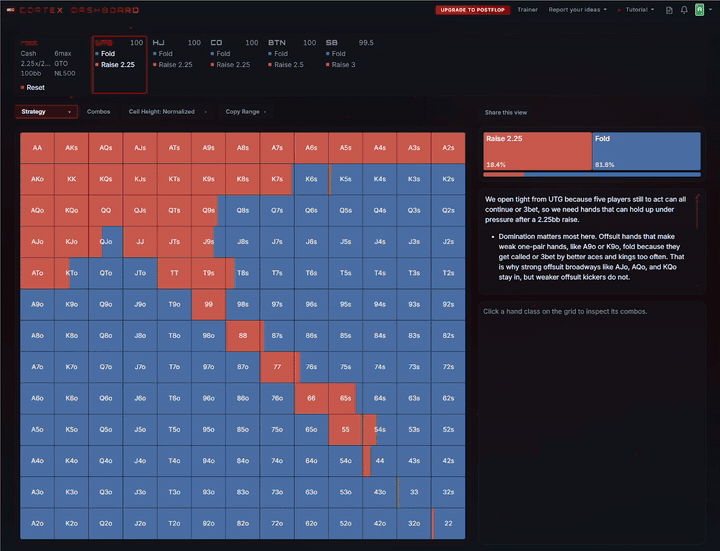Open the document icon in top bar

669,10
